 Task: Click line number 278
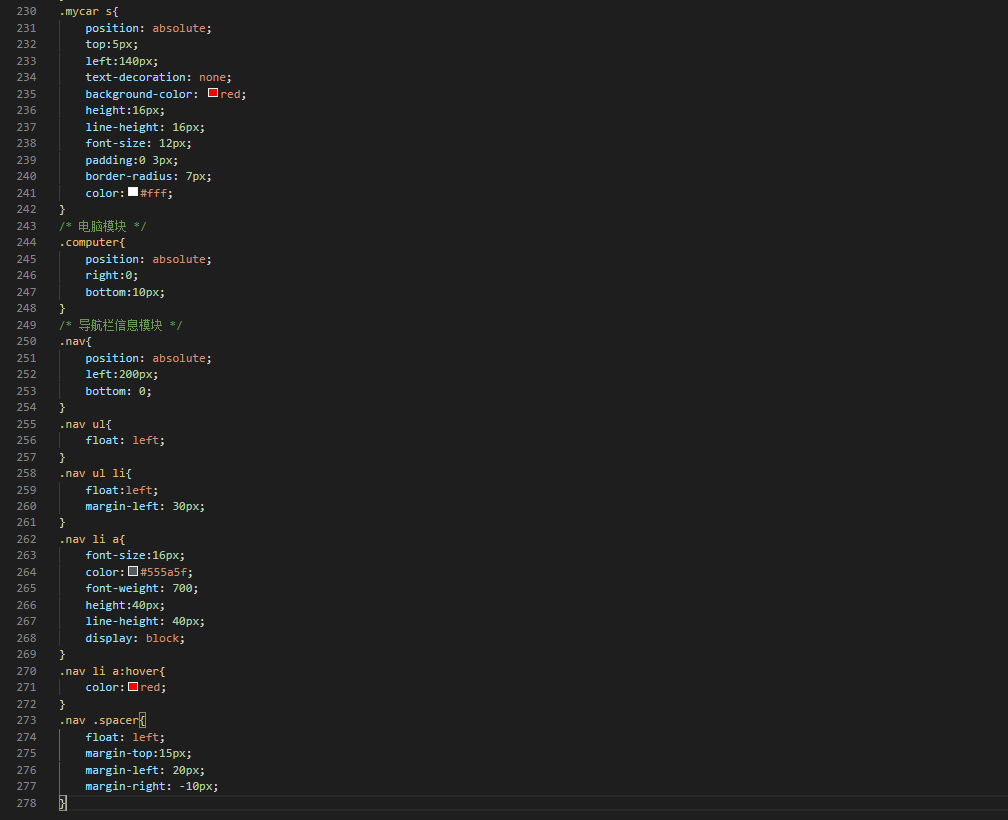click(26, 803)
